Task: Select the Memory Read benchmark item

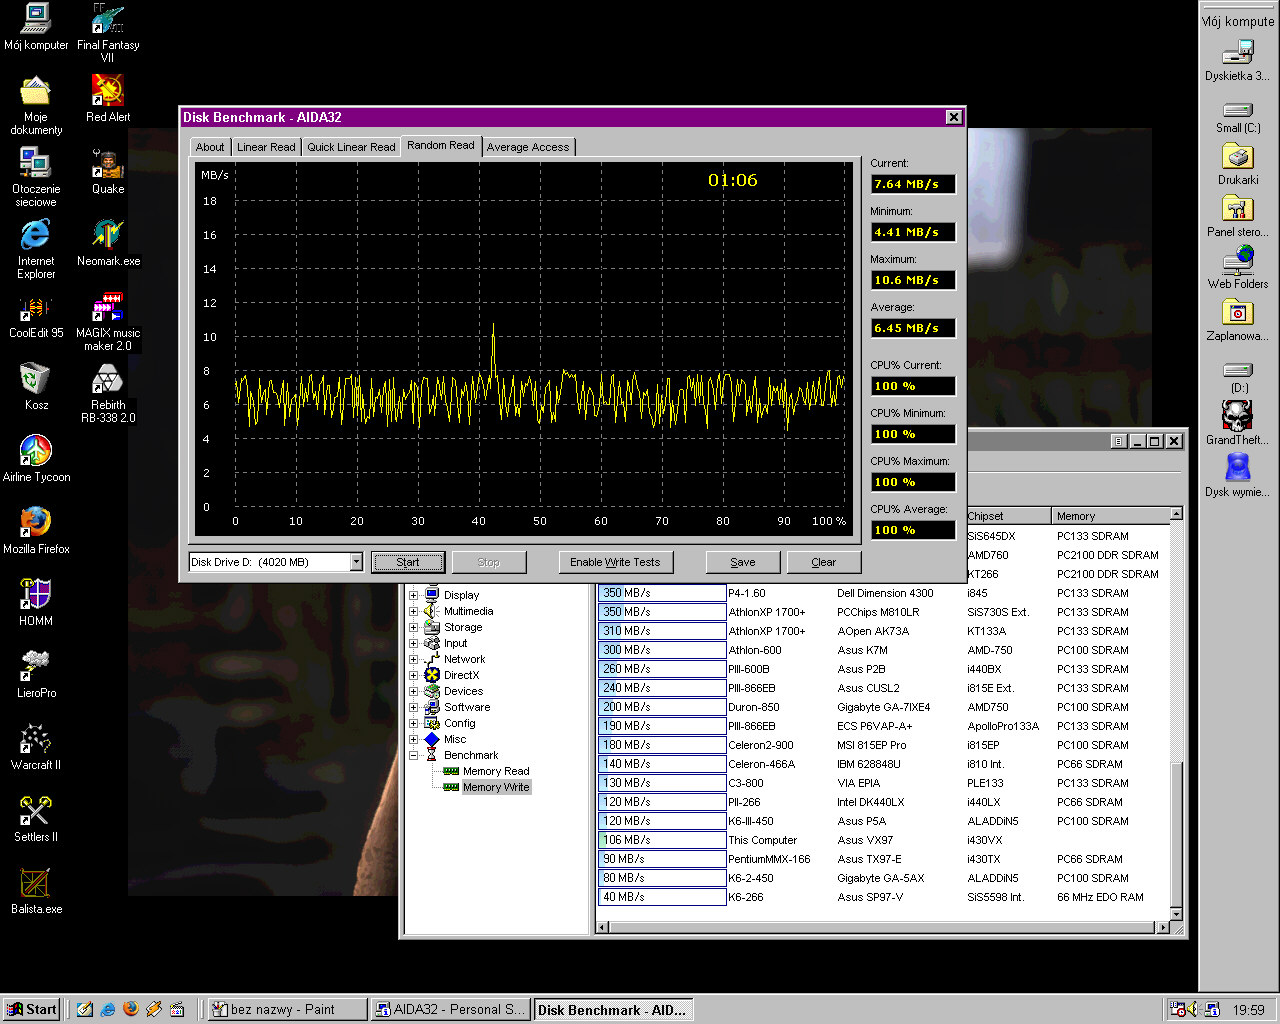Action: point(496,771)
